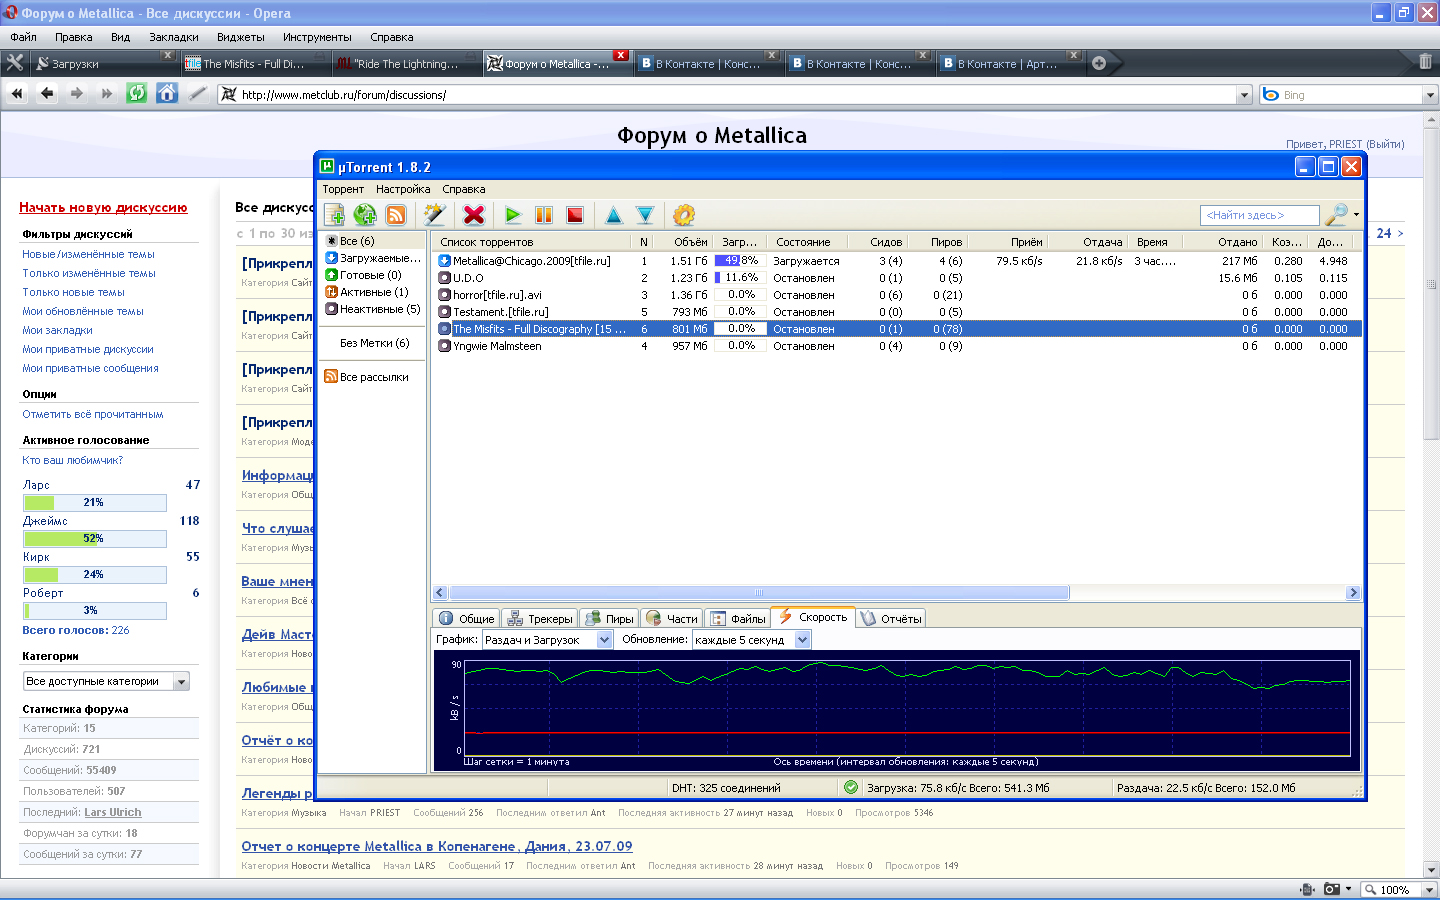Select the Активные (1) sidebar filter
1440x900 pixels.
(x=372, y=292)
